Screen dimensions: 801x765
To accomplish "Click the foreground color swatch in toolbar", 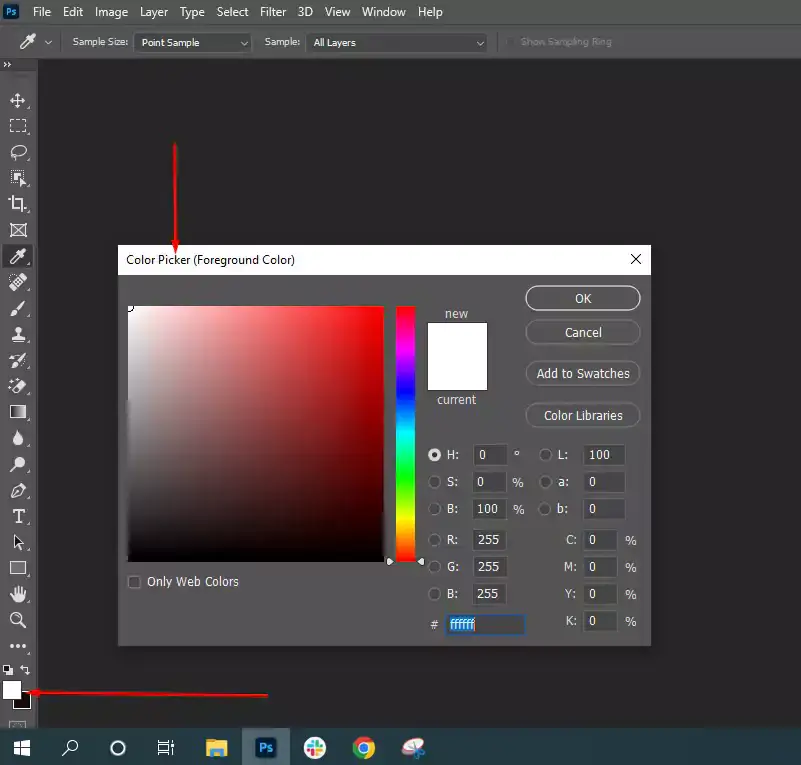I will (x=11, y=689).
